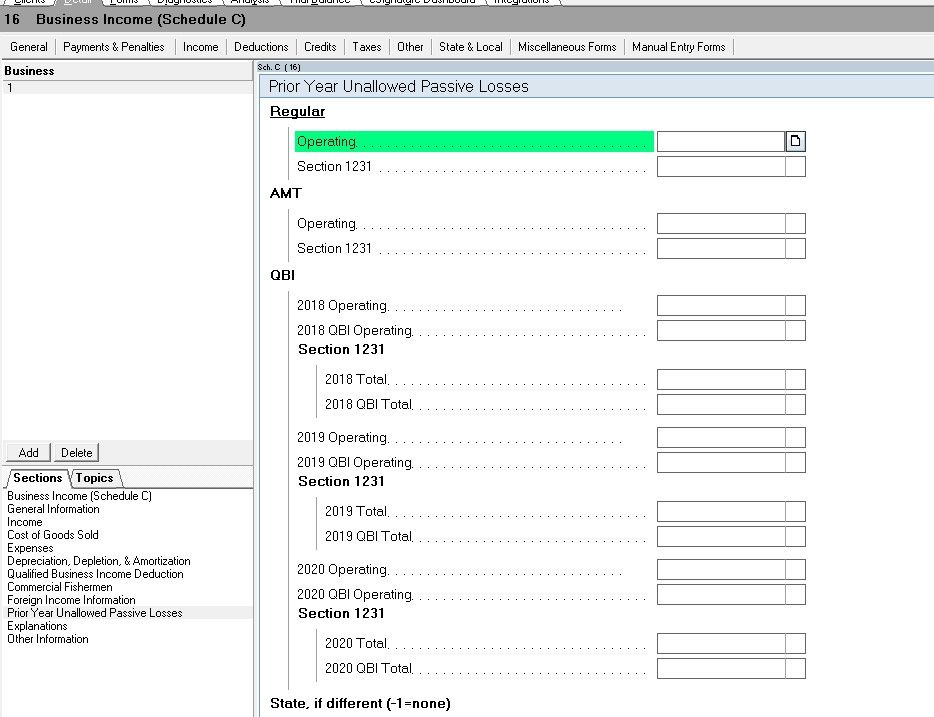
Task: Switch to the Clients tab
Action: [x=30, y=2]
